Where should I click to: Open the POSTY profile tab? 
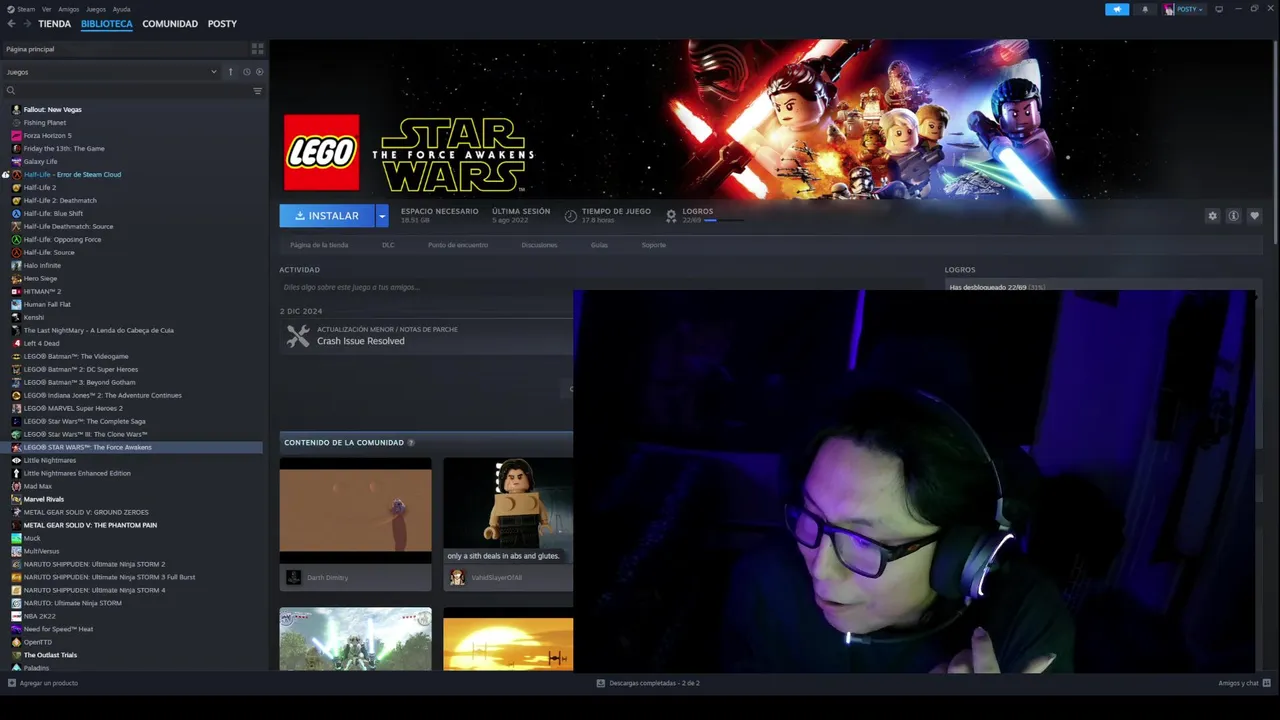[222, 24]
